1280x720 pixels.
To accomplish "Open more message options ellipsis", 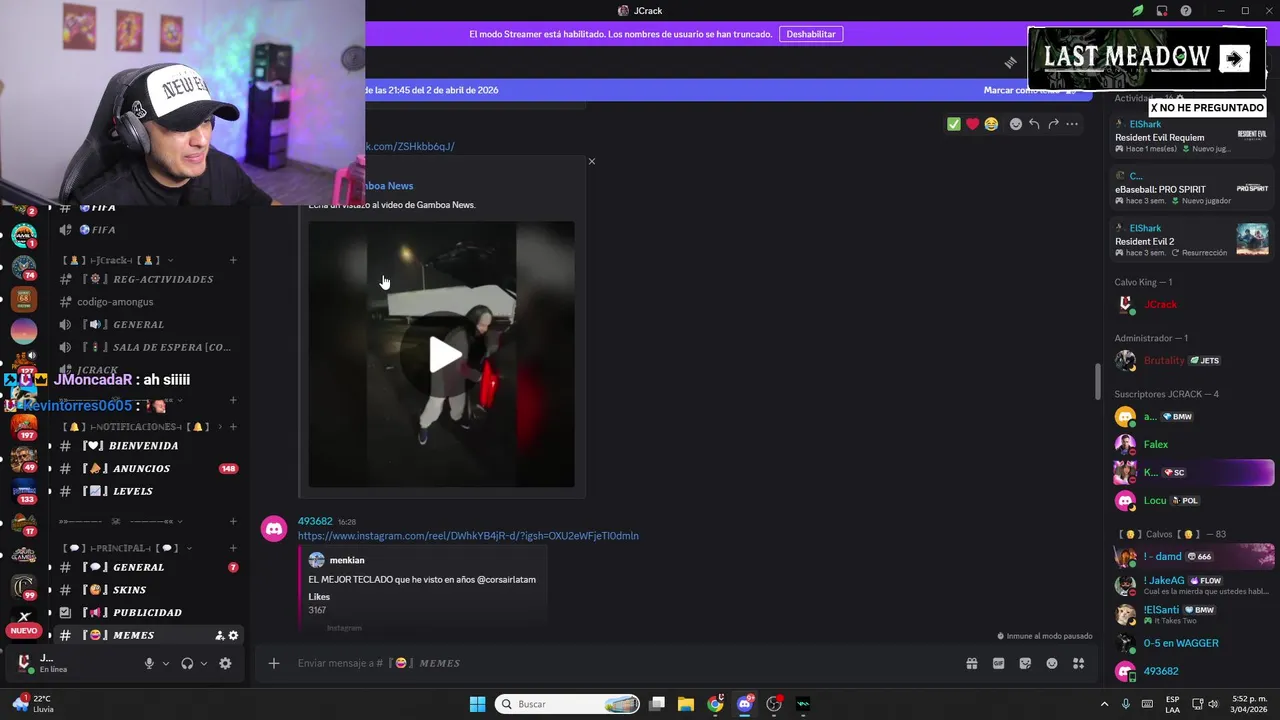I will pos(1072,124).
